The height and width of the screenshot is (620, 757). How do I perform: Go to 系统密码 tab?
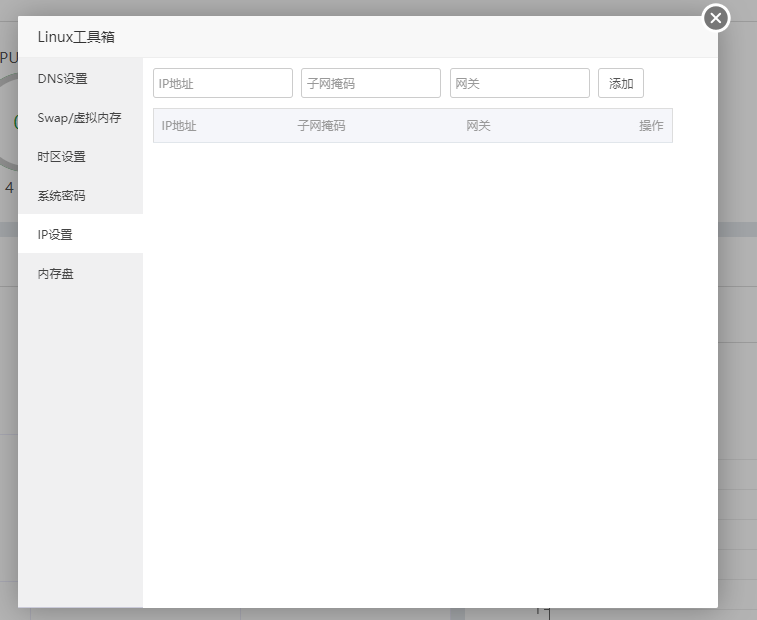tap(81, 196)
